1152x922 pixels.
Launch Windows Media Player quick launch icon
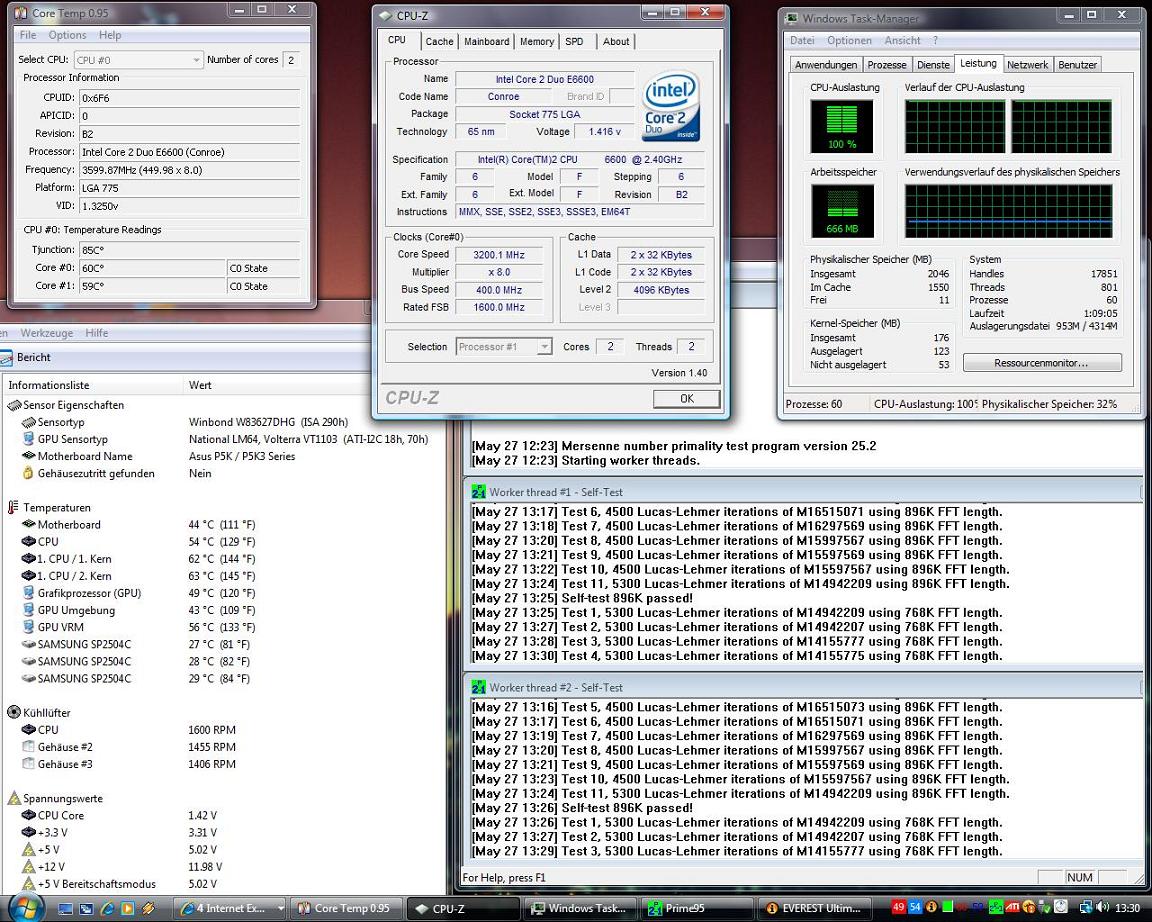click(x=127, y=909)
